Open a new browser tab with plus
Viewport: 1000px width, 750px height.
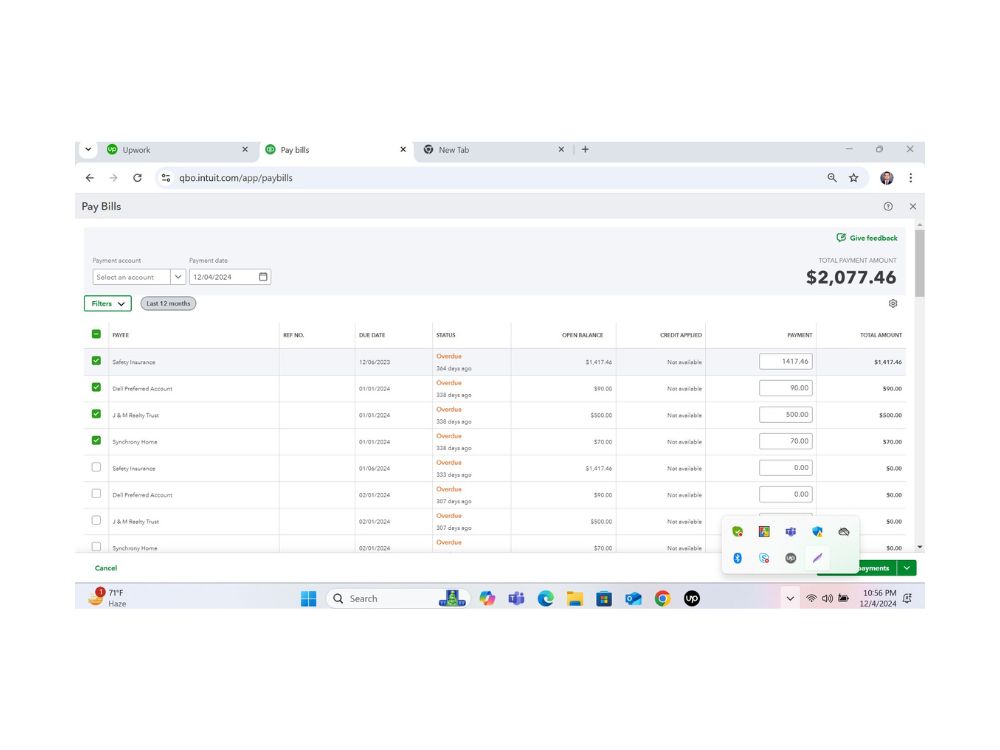[x=585, y=149]
